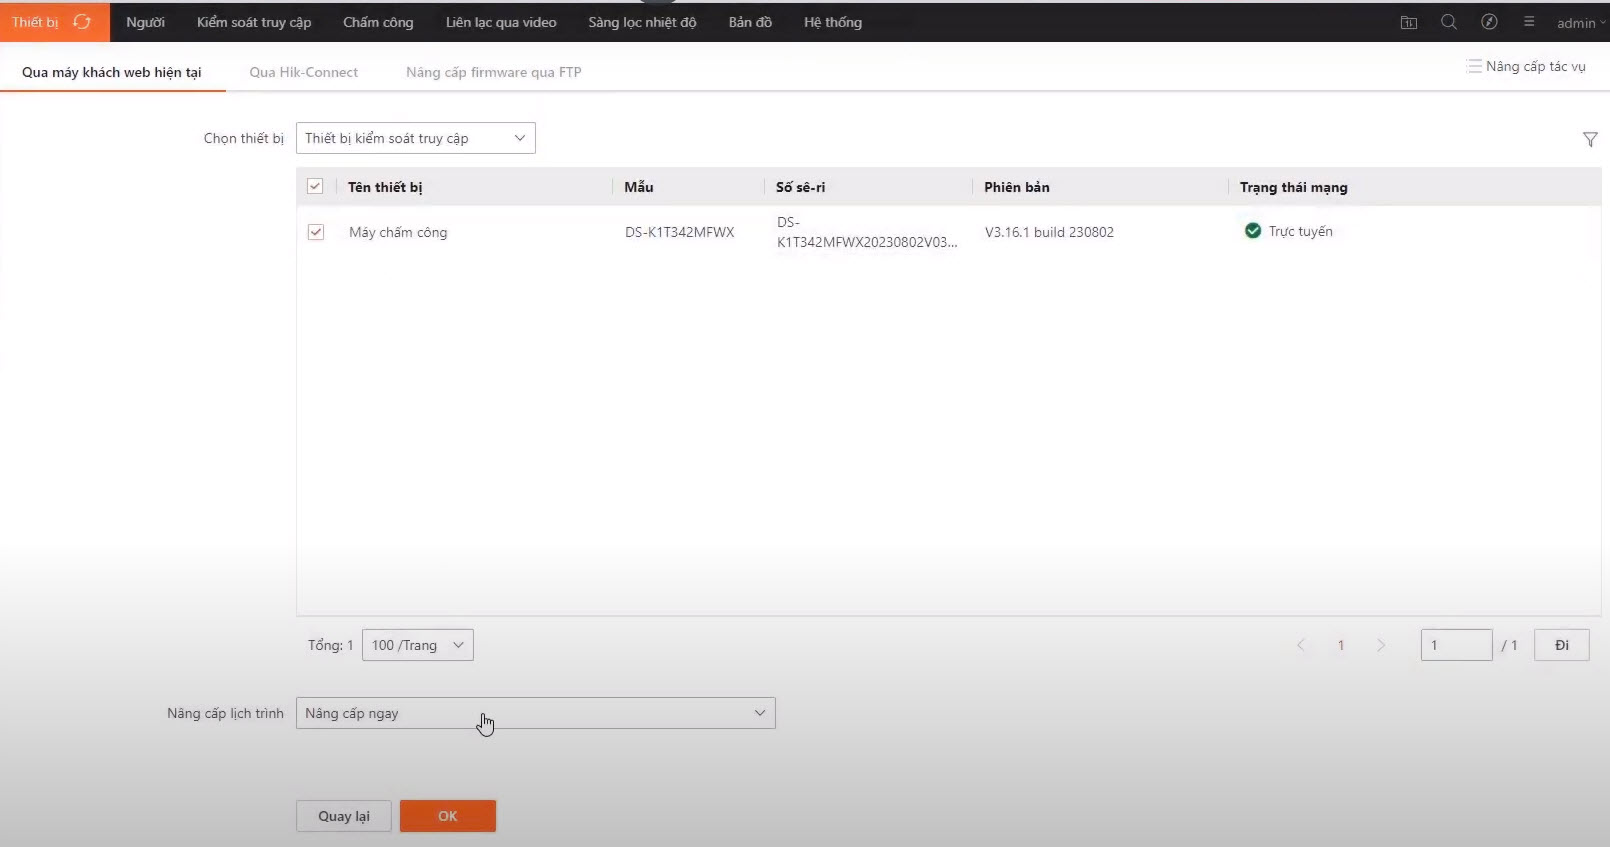Click the page number input field

(x=1456, y=645)
